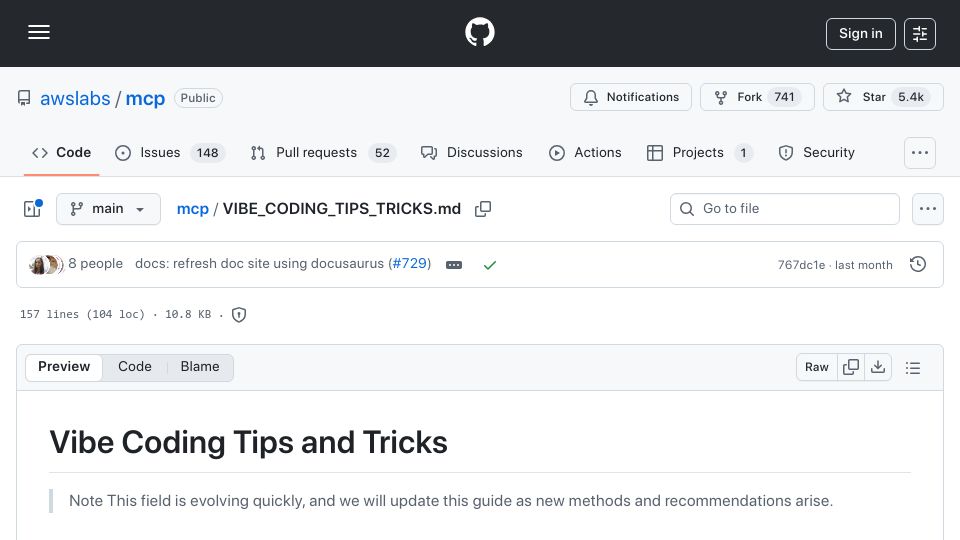The width and height of the screenshot is (960, 540).
Task: Click the shield icon beside file size
Action: (239, 315)
